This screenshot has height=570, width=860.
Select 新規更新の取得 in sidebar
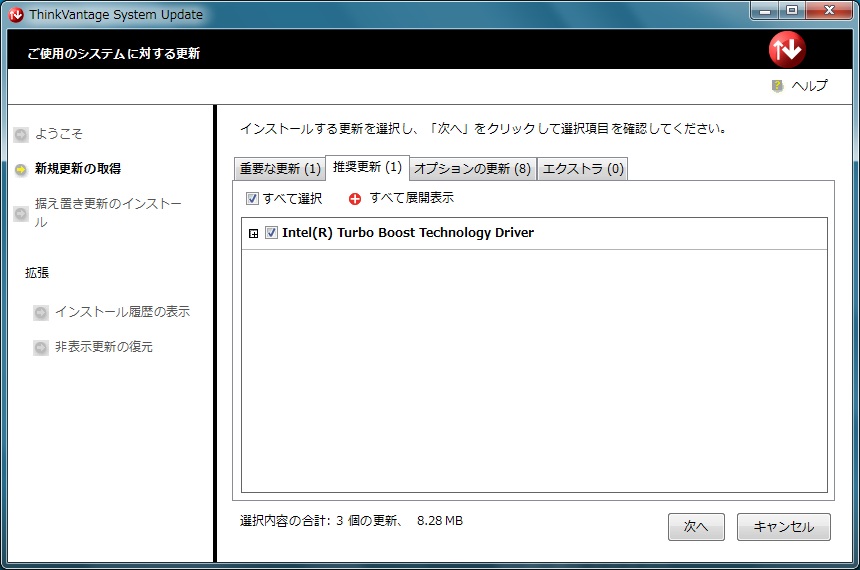coord(78,168)
